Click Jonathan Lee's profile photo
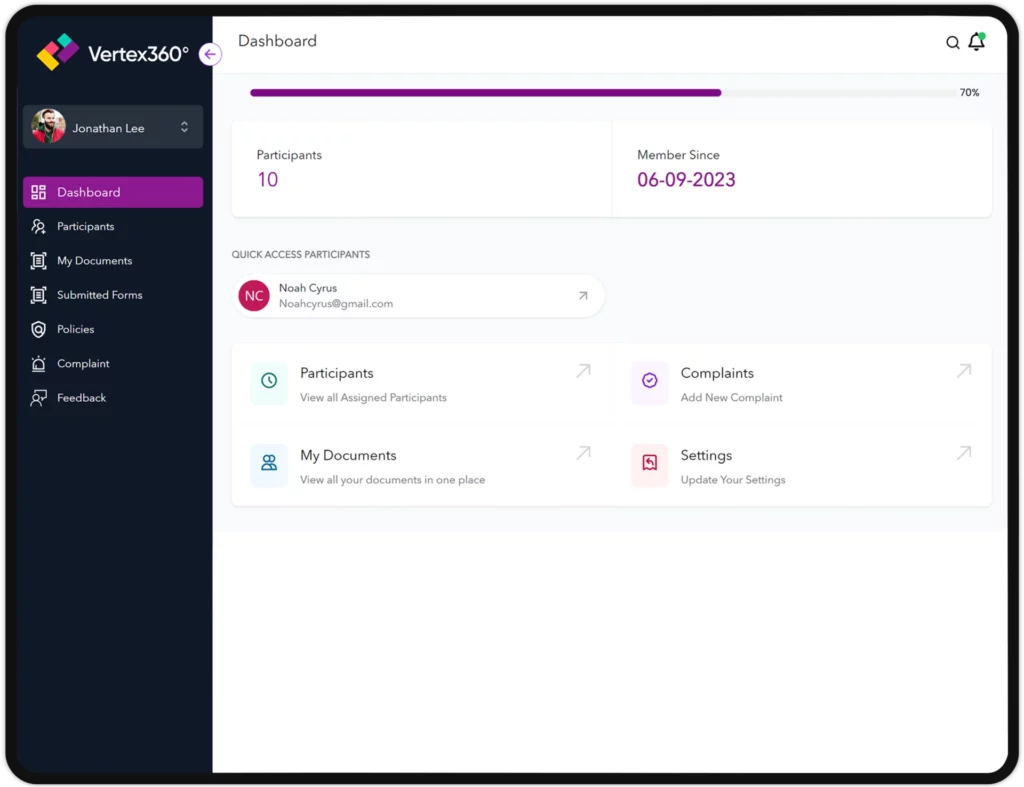The image size is (1024, 787). point(47,127)
